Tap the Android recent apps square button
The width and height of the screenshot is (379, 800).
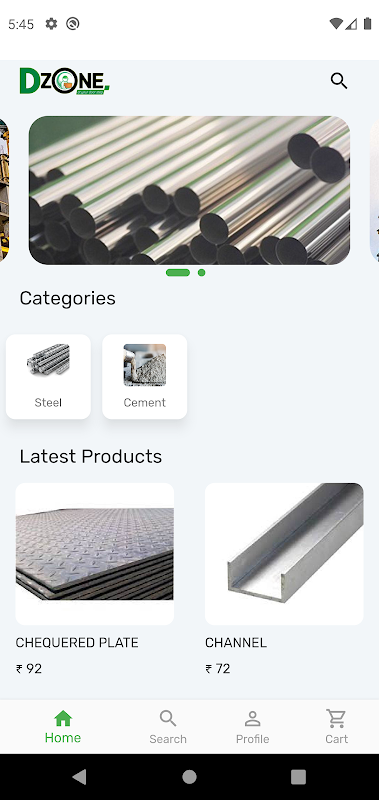click(298, 777)
